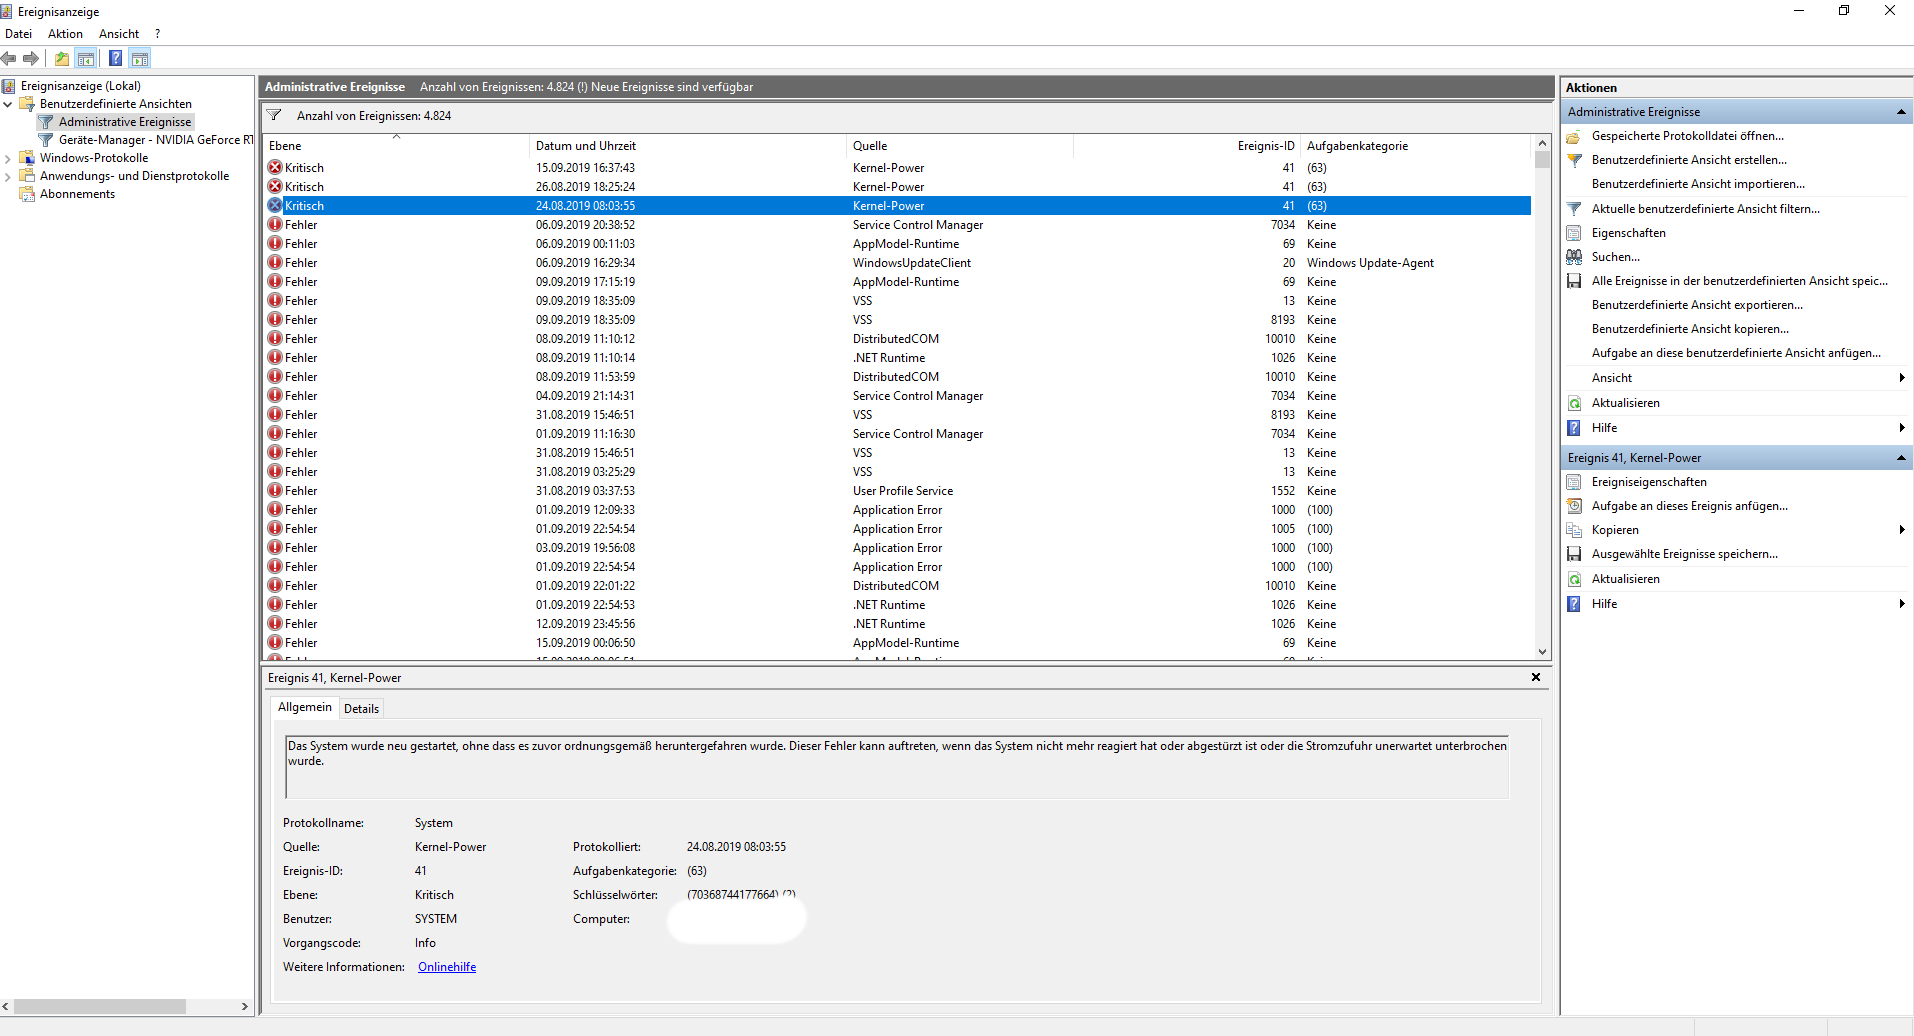Click Benutzerdefinierte Ansicht kopieren
This screenshot has height=1036, width=1914.
(1690, 329)
